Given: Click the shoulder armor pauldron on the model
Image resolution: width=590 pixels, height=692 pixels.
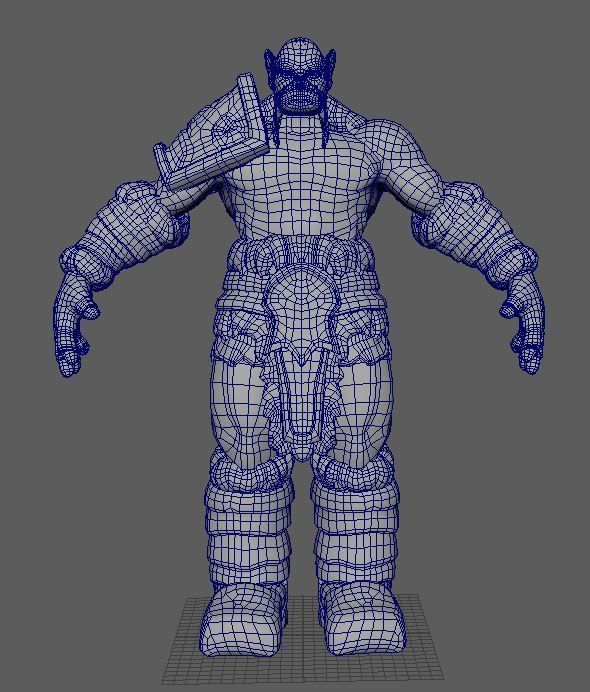Looking at the screenshot, I should [211, 134].
